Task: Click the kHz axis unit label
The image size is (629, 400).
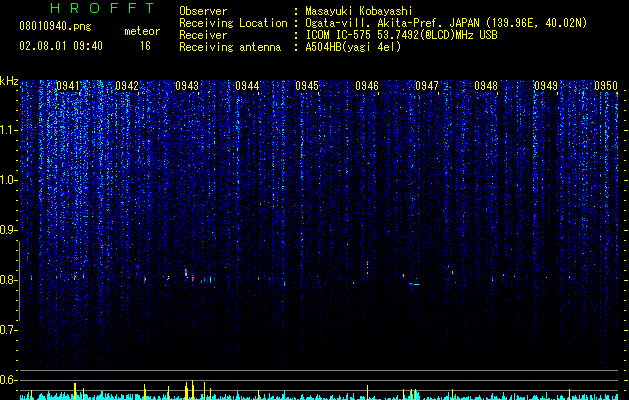Action: coord(9,81)
